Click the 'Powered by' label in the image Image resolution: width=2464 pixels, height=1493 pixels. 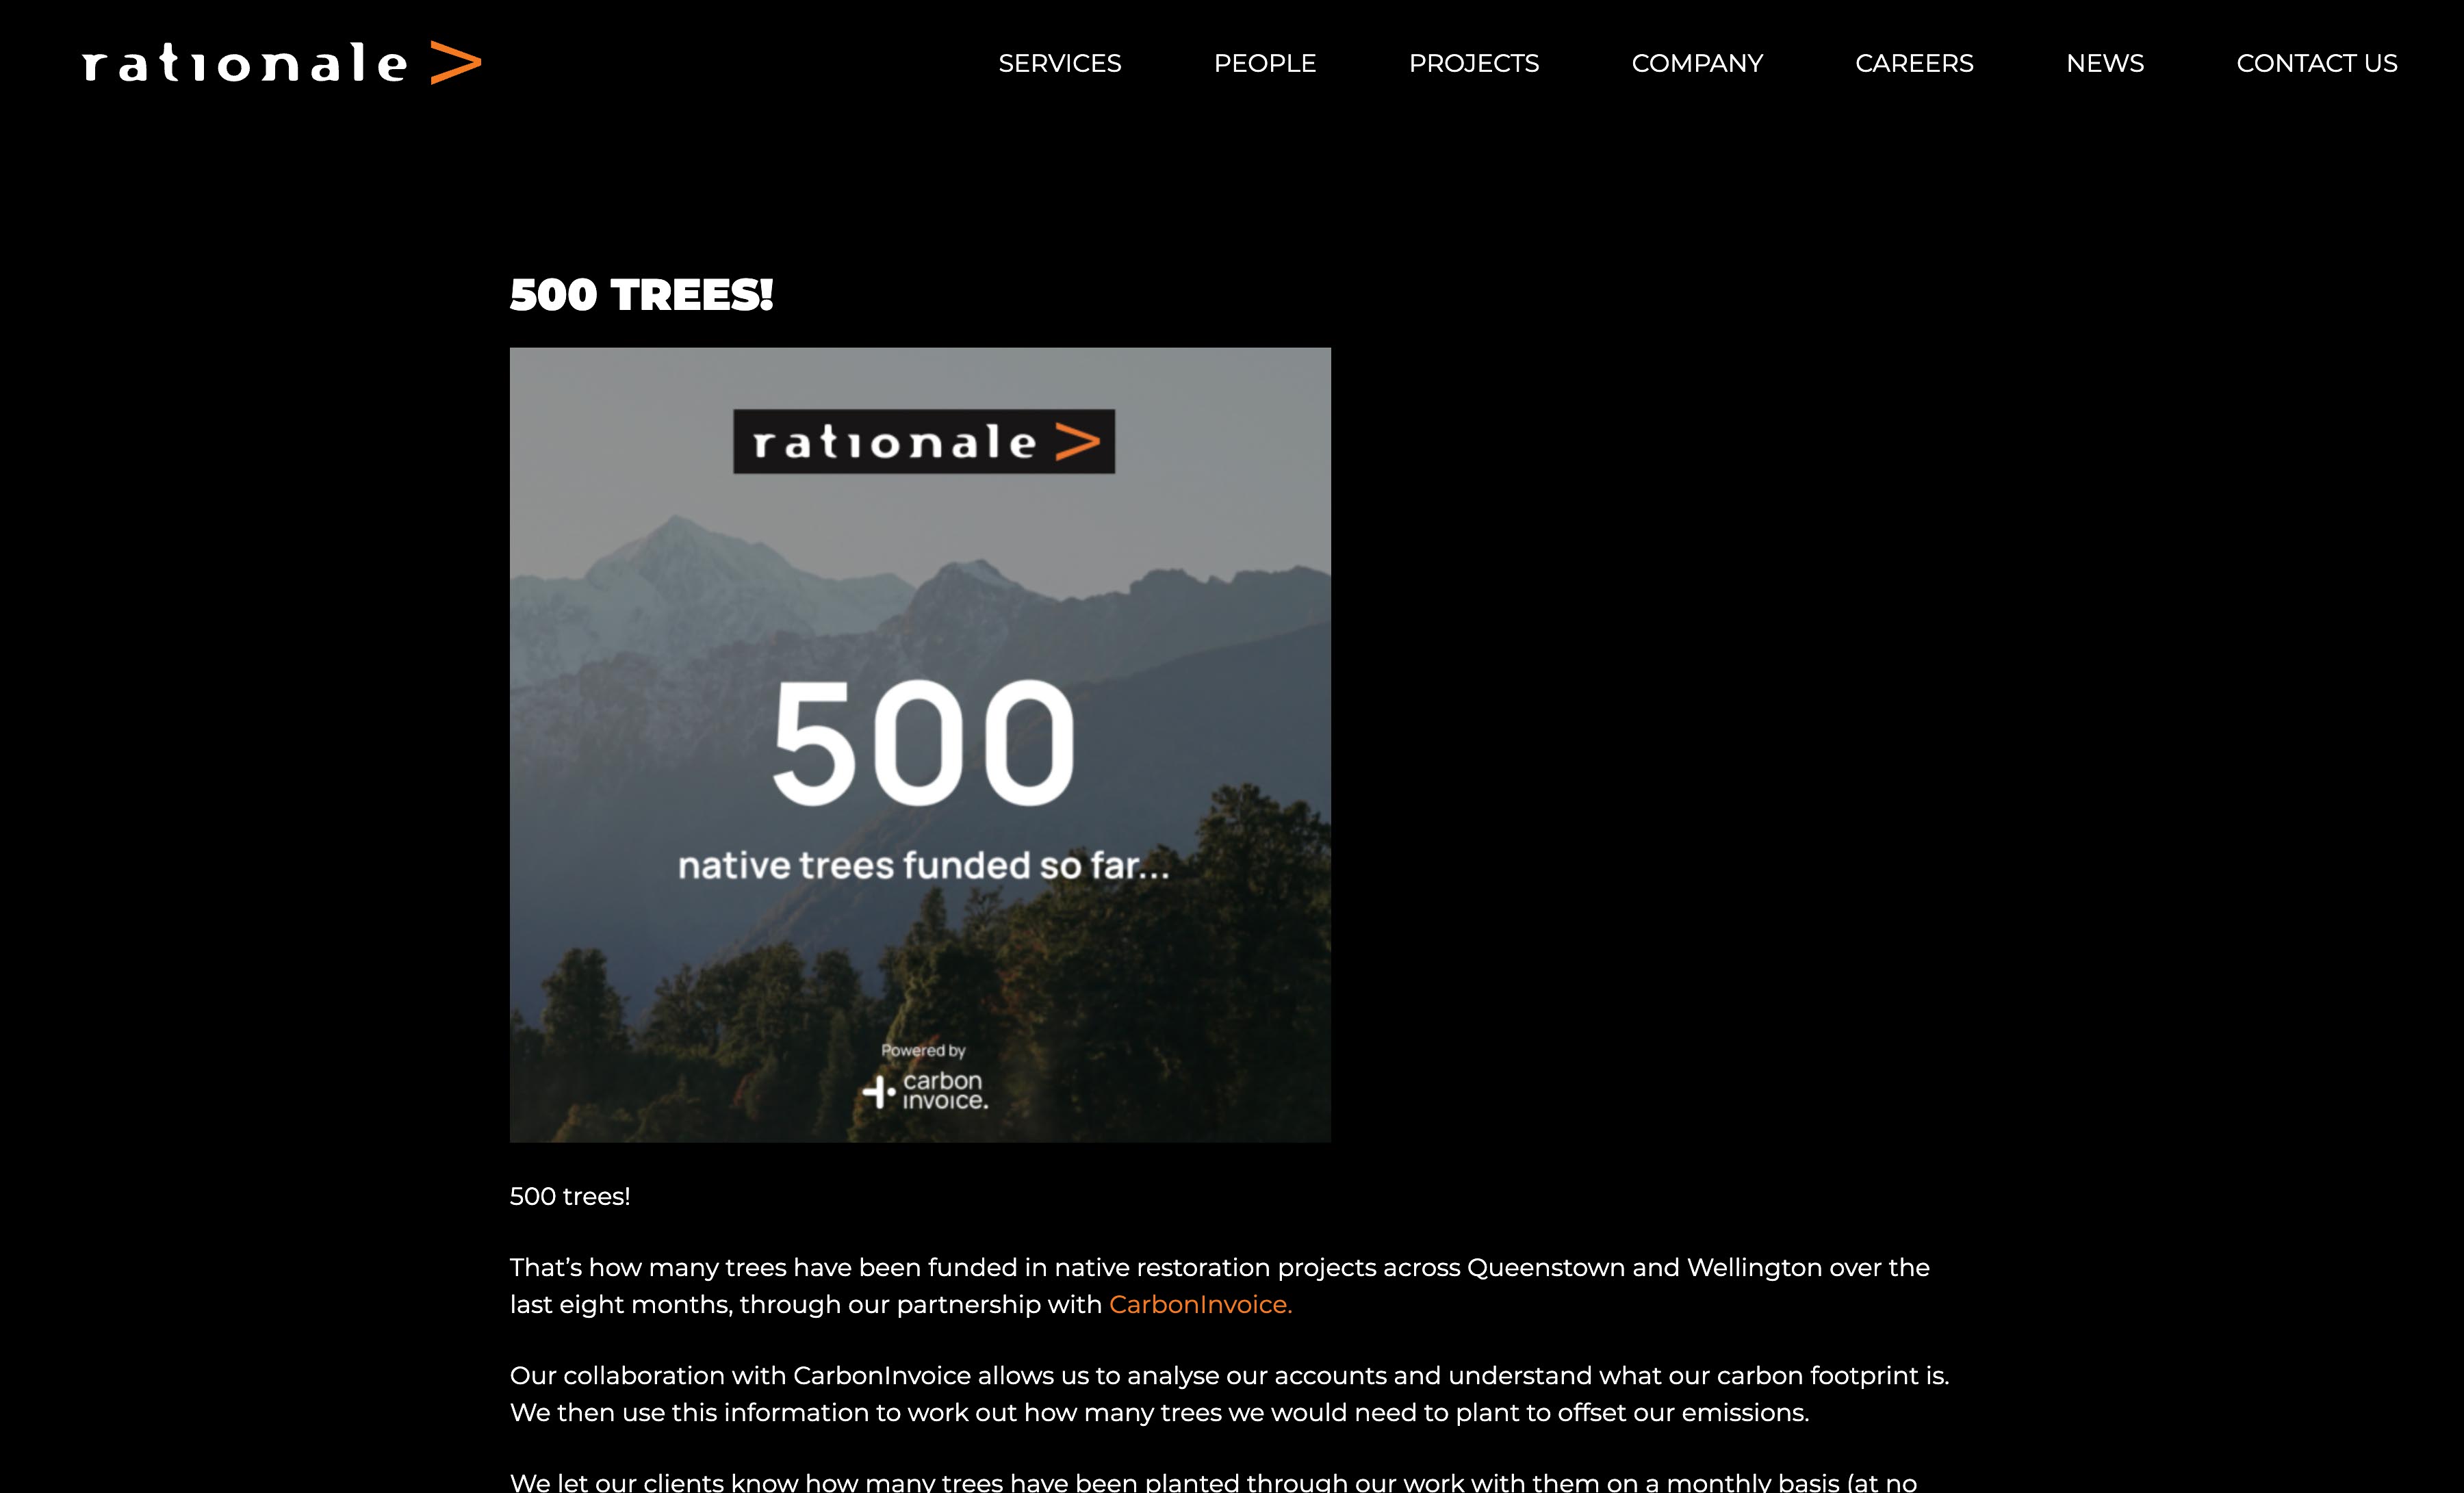(x=923, y=1050)
